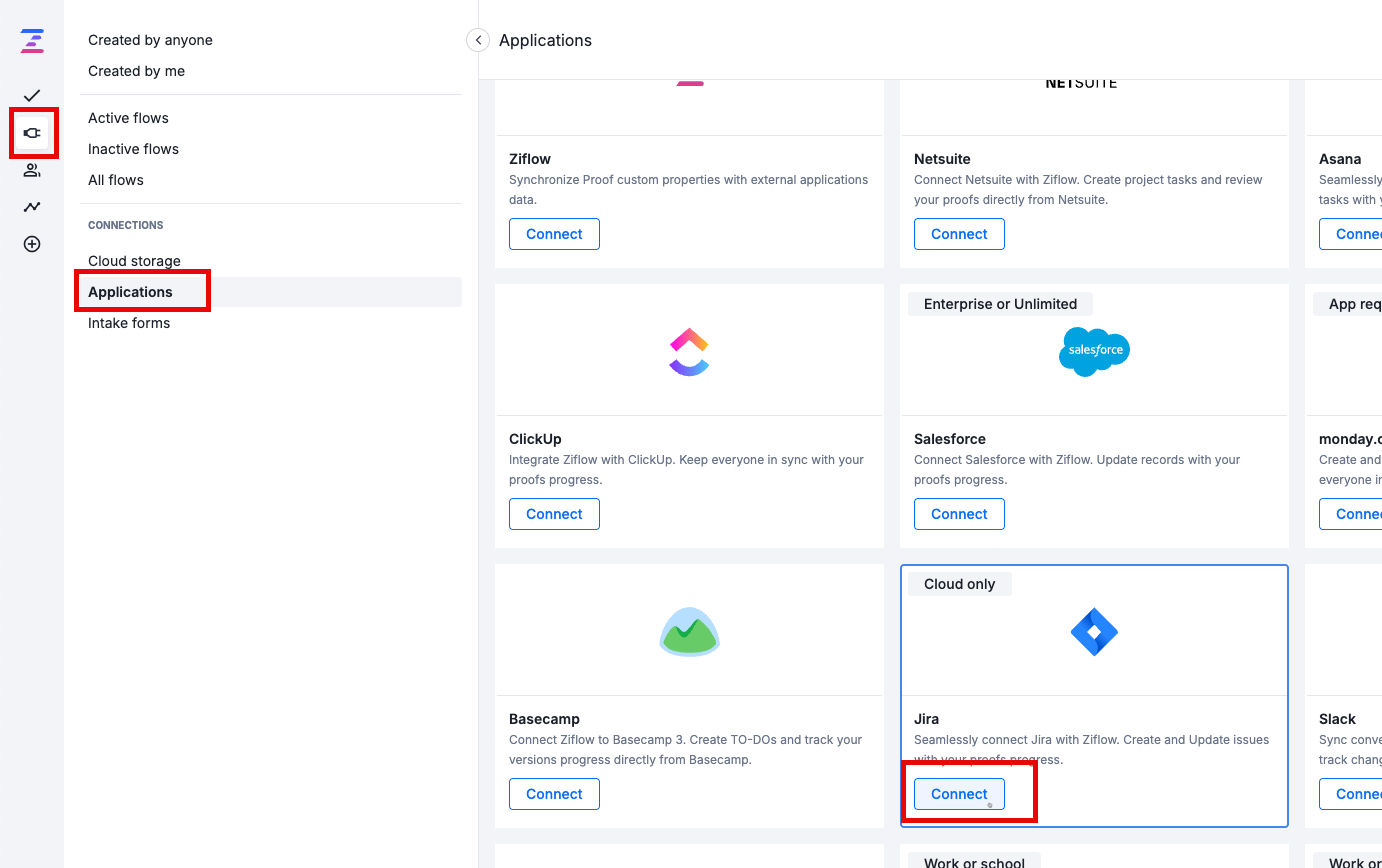This screenshot has height=868, width=1382.
Task: Collapse the side panel with the chevron
Action: (x=478, y=40)
